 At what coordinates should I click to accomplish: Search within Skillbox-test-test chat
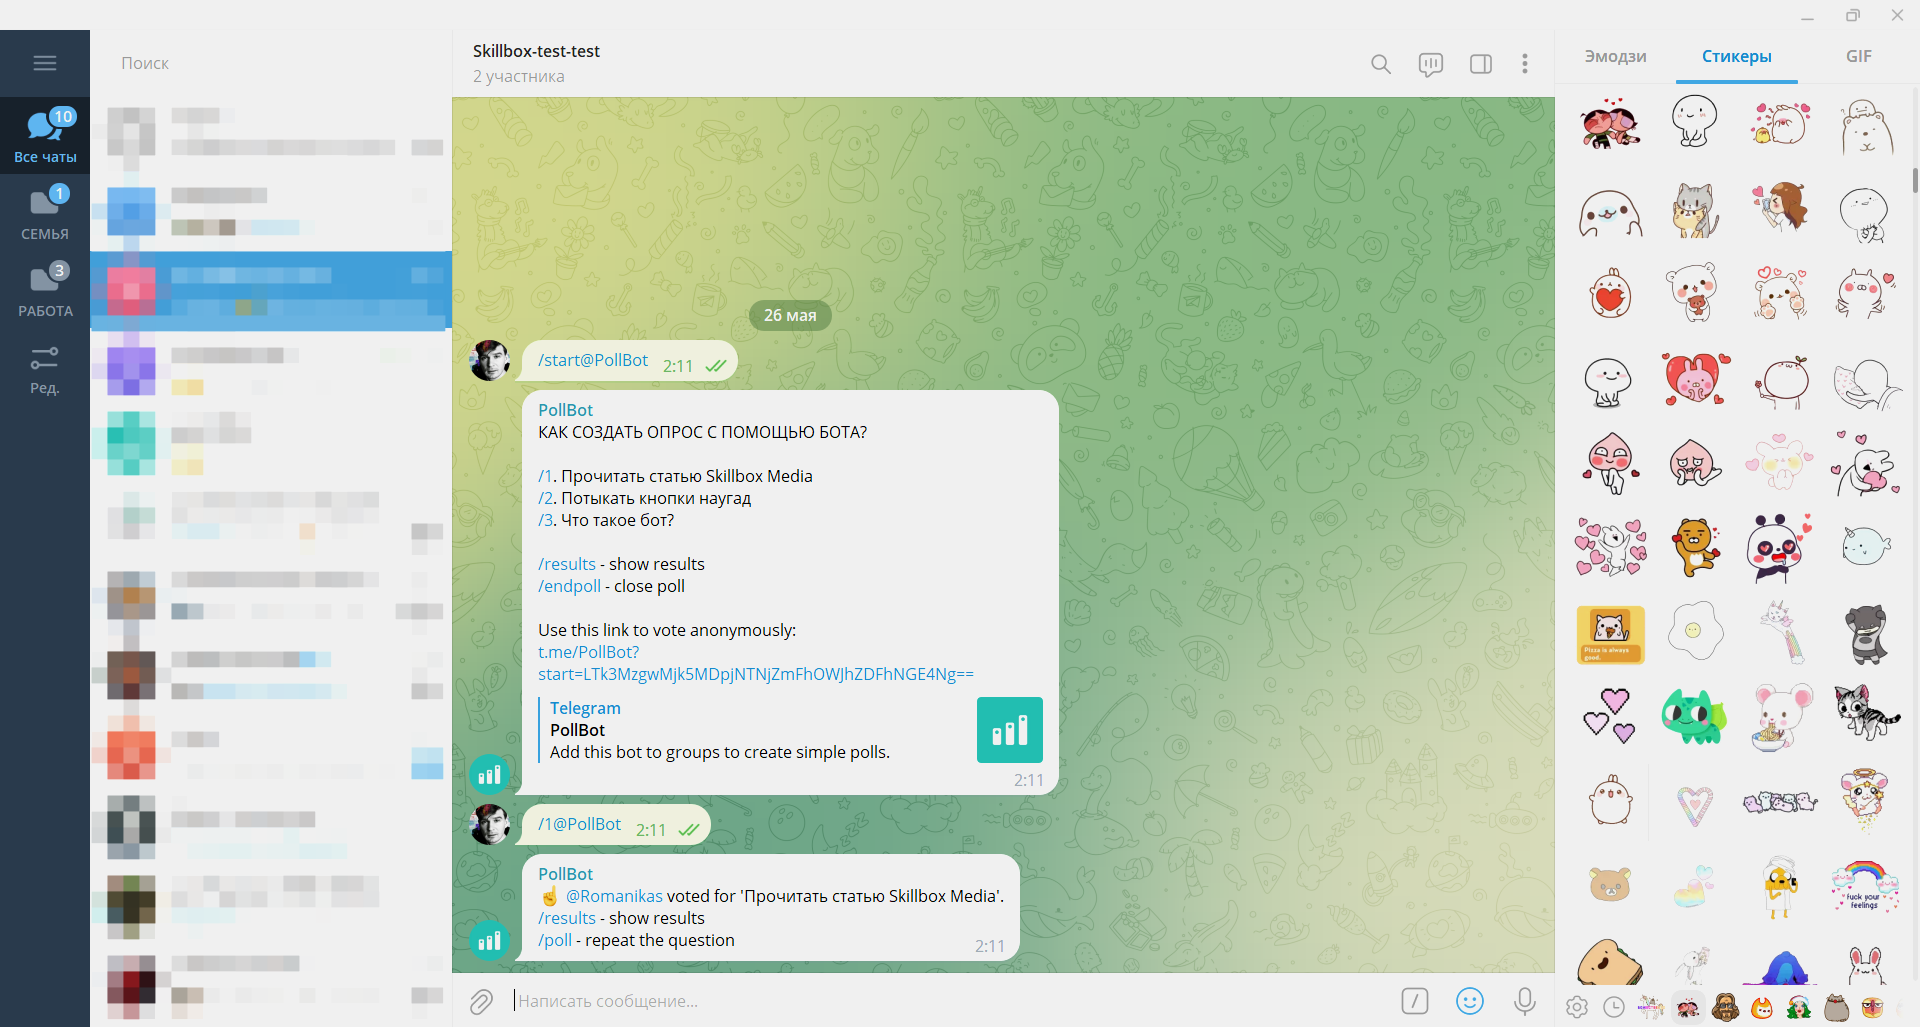click(x=1381, y=64)
